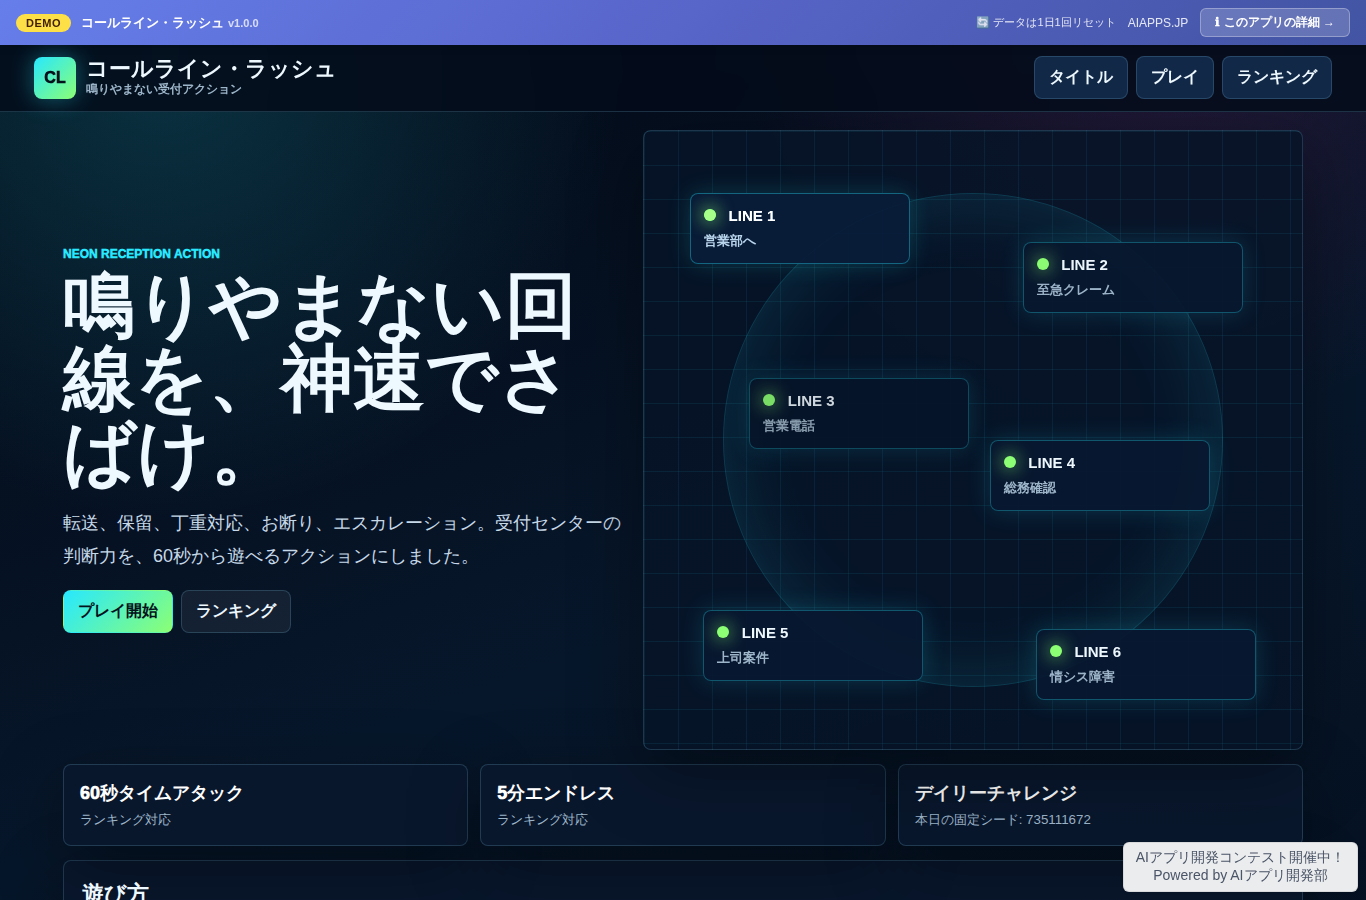
Task: Click the CL logo icon
Action: pos(55,78)
